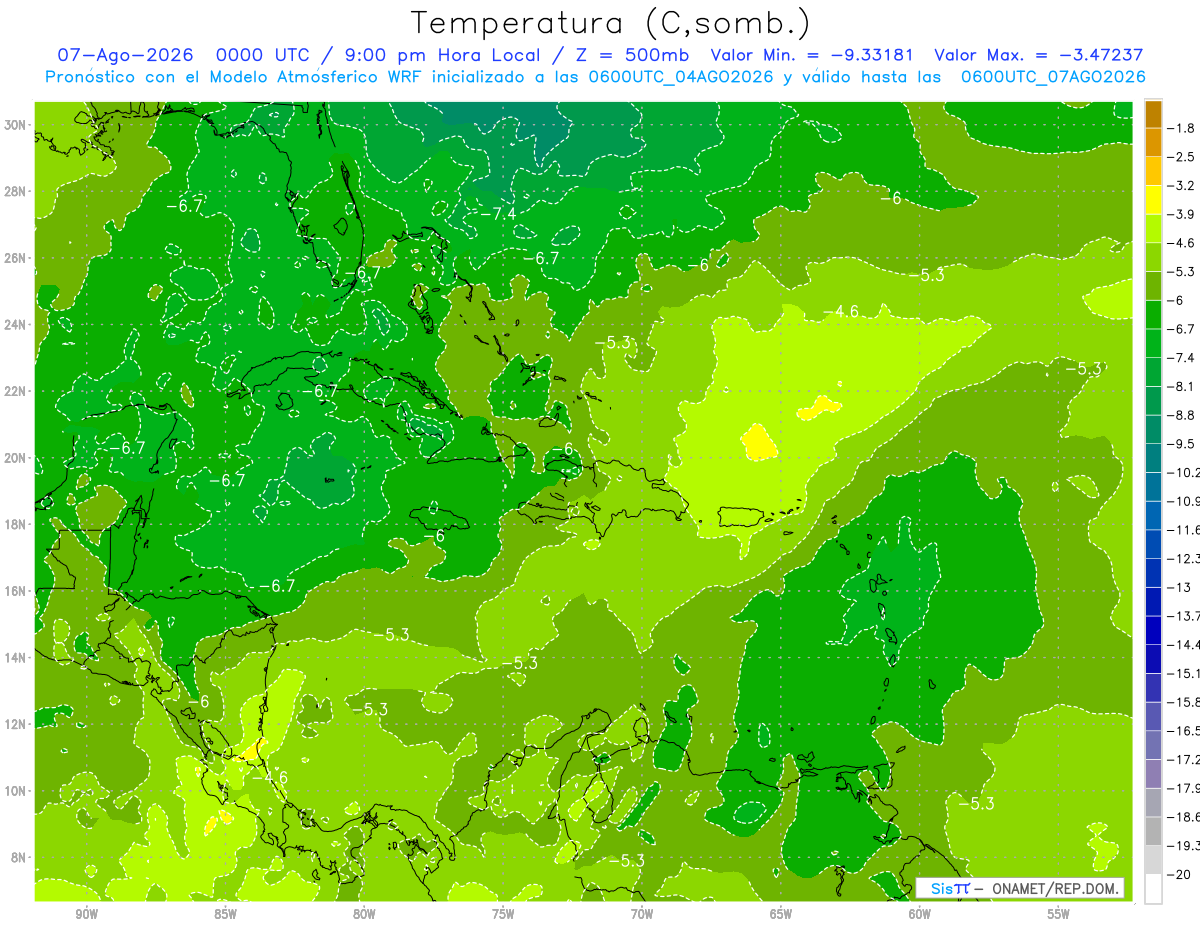The image size is (1200, 927).
Task: Click the purple swatch between -17.2 and -17.9
Action: pyautogui.click(x=1153, y=773)
